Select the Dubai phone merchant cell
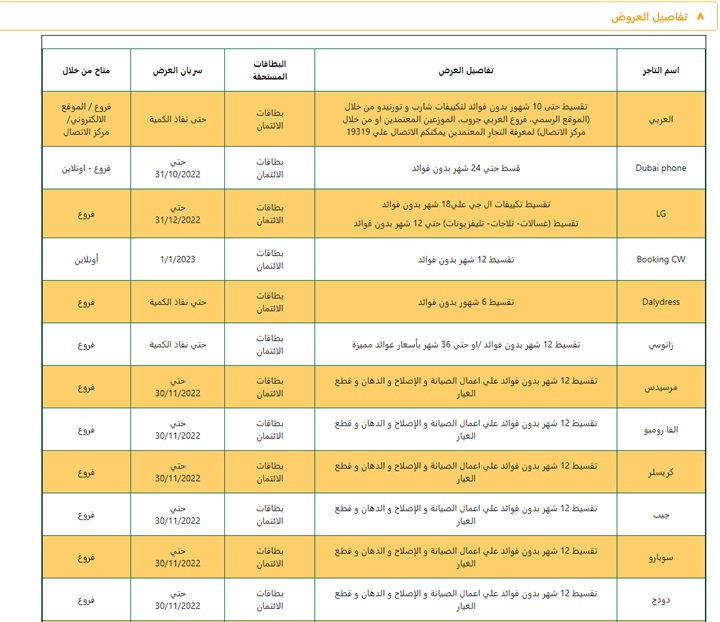 [661, 168]
